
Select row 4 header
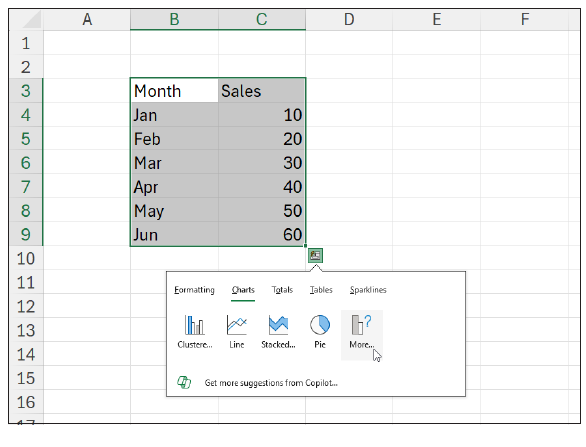[x=26, y=114]
